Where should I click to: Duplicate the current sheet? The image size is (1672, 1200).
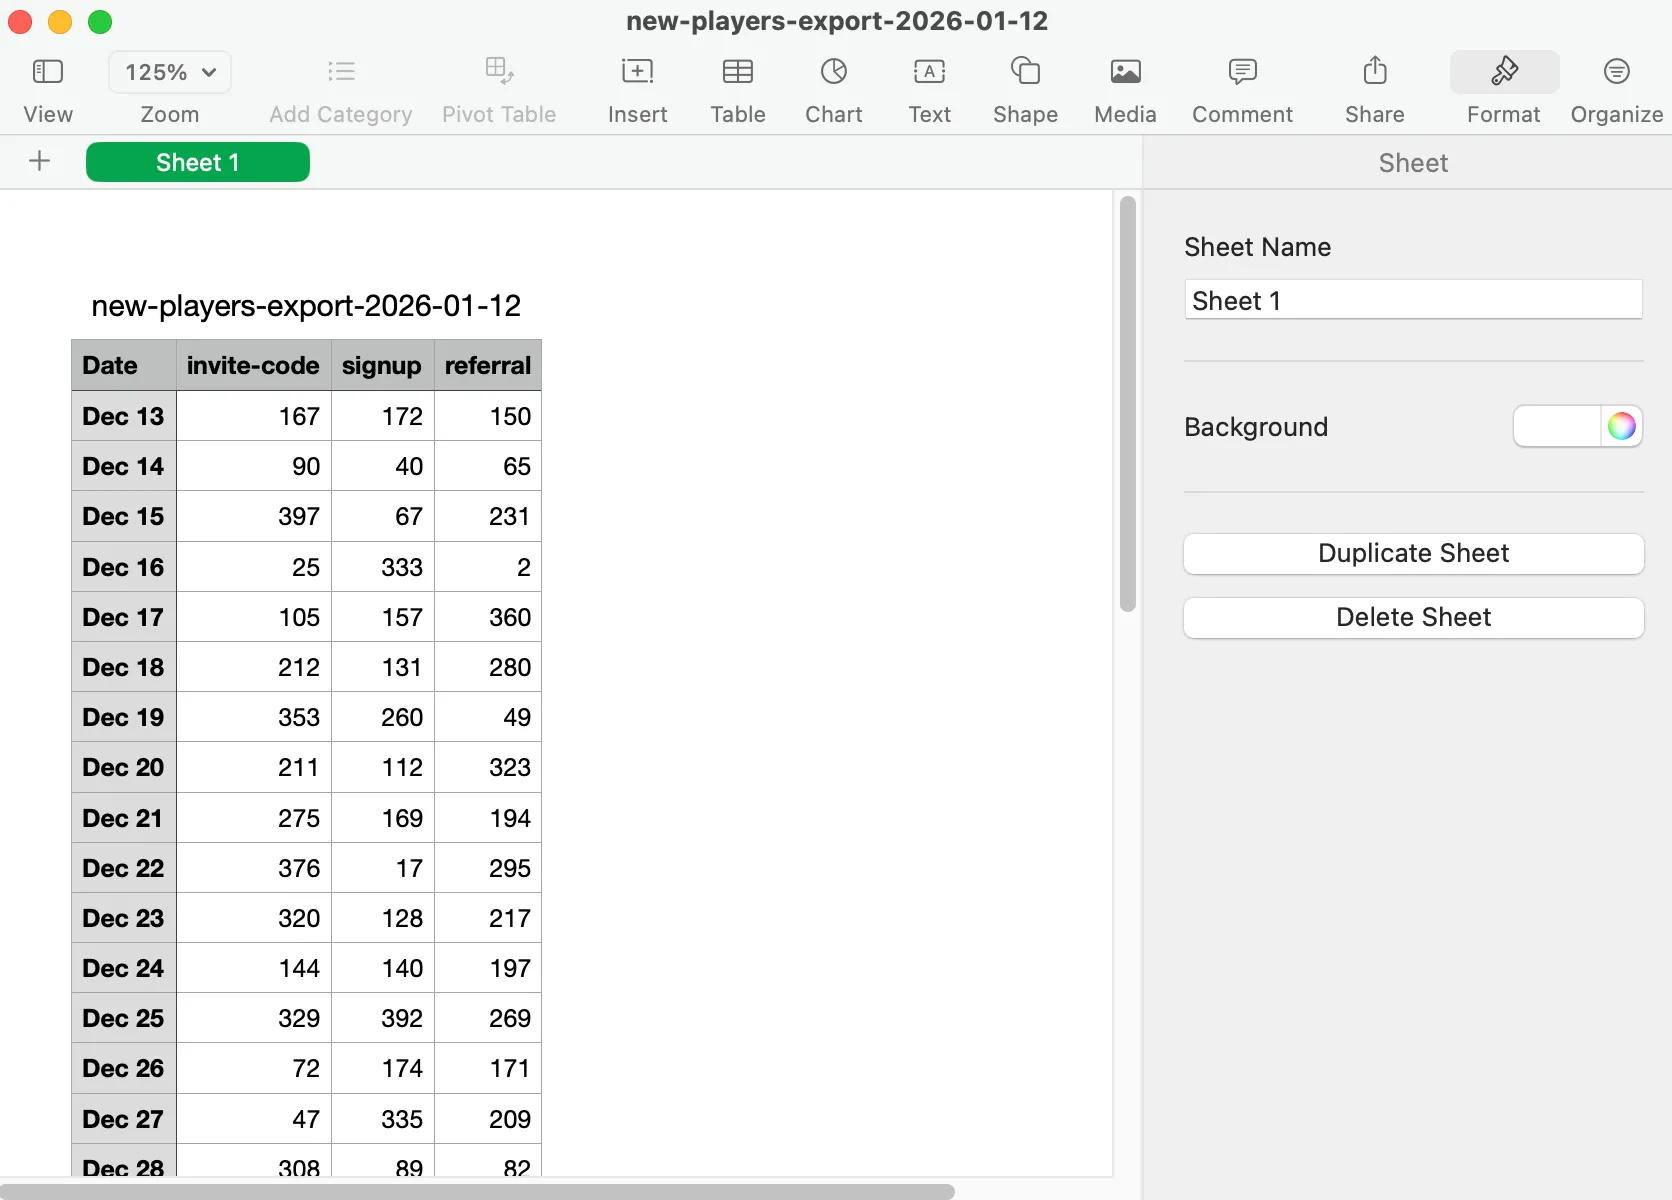coord(1413,554)
